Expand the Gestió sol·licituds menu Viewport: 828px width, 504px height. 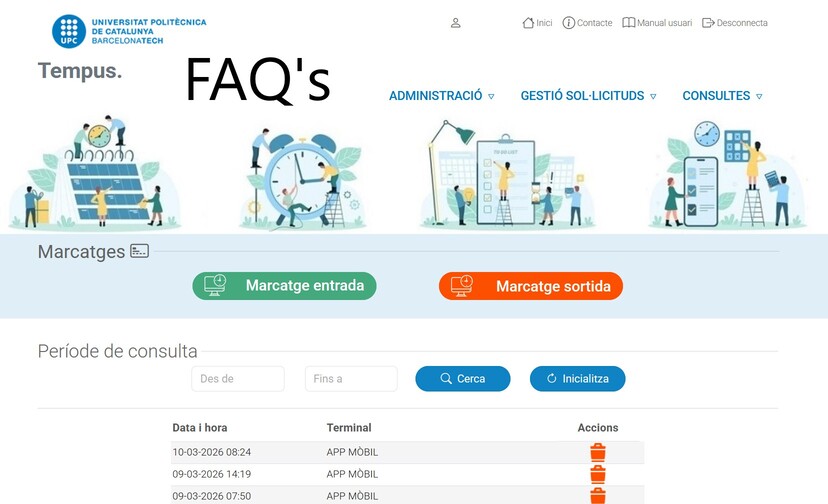(x=588, y=96)
